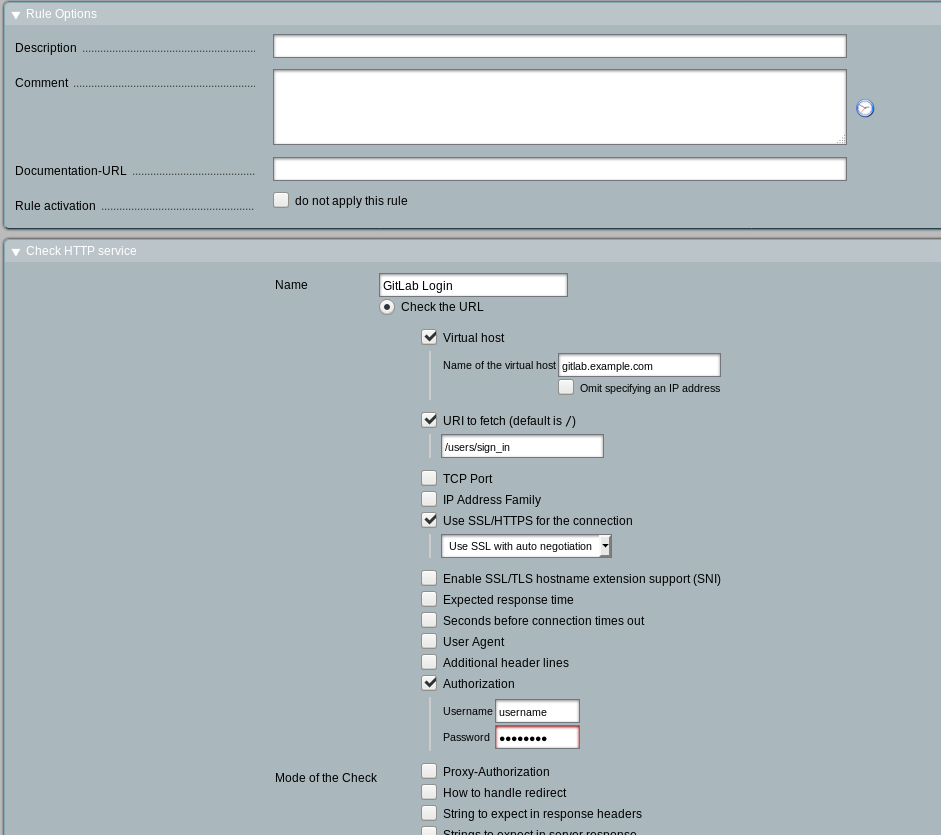The height and width of the screenshot is (835, 941).
Task: Focus the Documentation-URL text field
Action: [x=559, y=170]
